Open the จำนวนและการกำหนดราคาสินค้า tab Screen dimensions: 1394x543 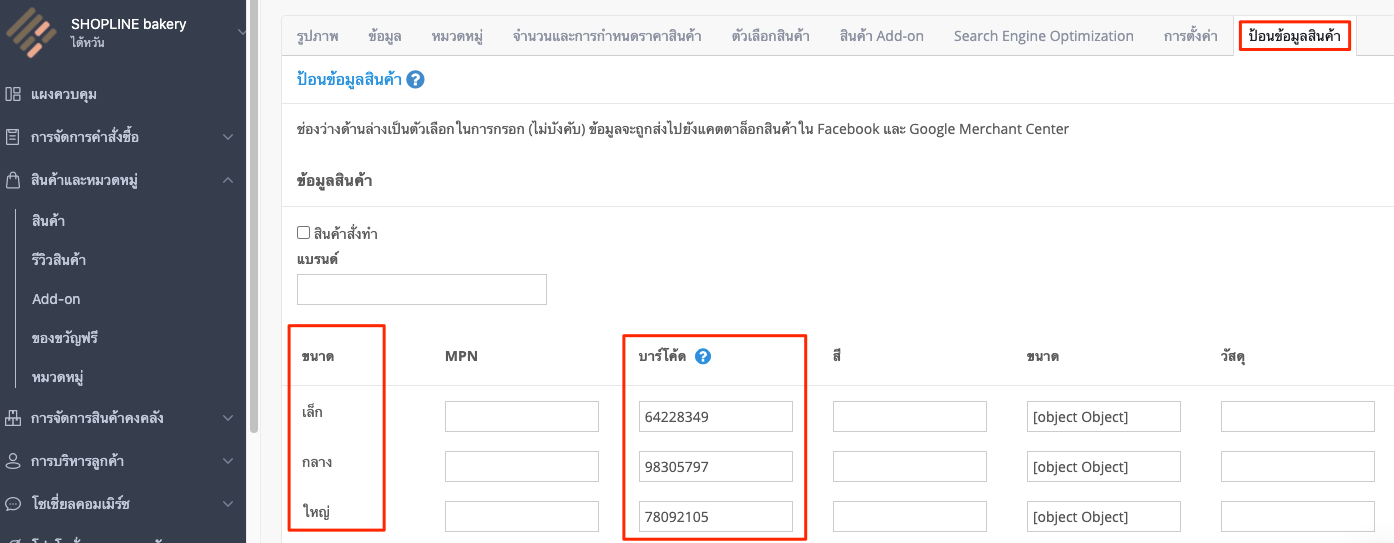(607, 36)
